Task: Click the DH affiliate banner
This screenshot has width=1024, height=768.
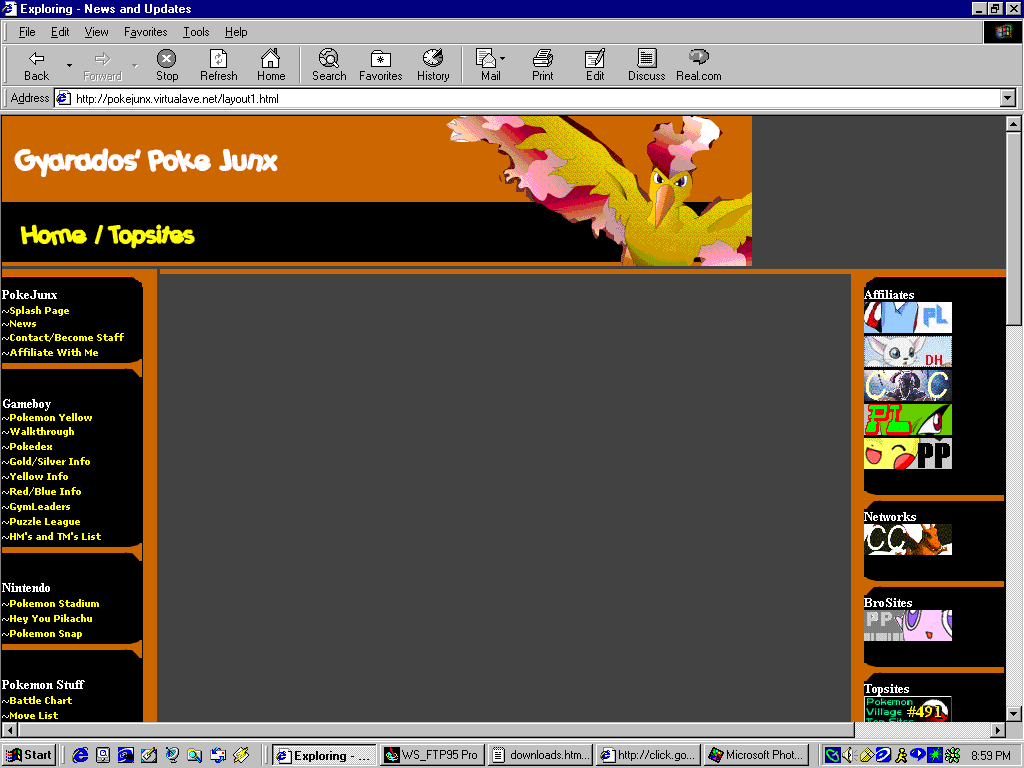Action: click(x=908, y=352)
